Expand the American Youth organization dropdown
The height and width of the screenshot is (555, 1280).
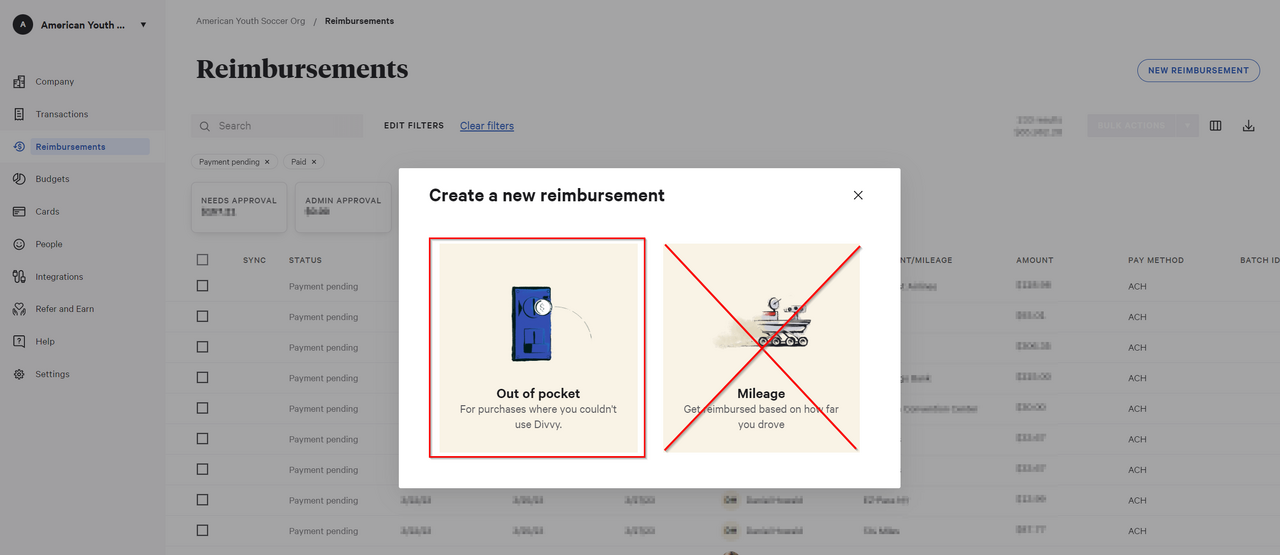click(x=143, y=25)
